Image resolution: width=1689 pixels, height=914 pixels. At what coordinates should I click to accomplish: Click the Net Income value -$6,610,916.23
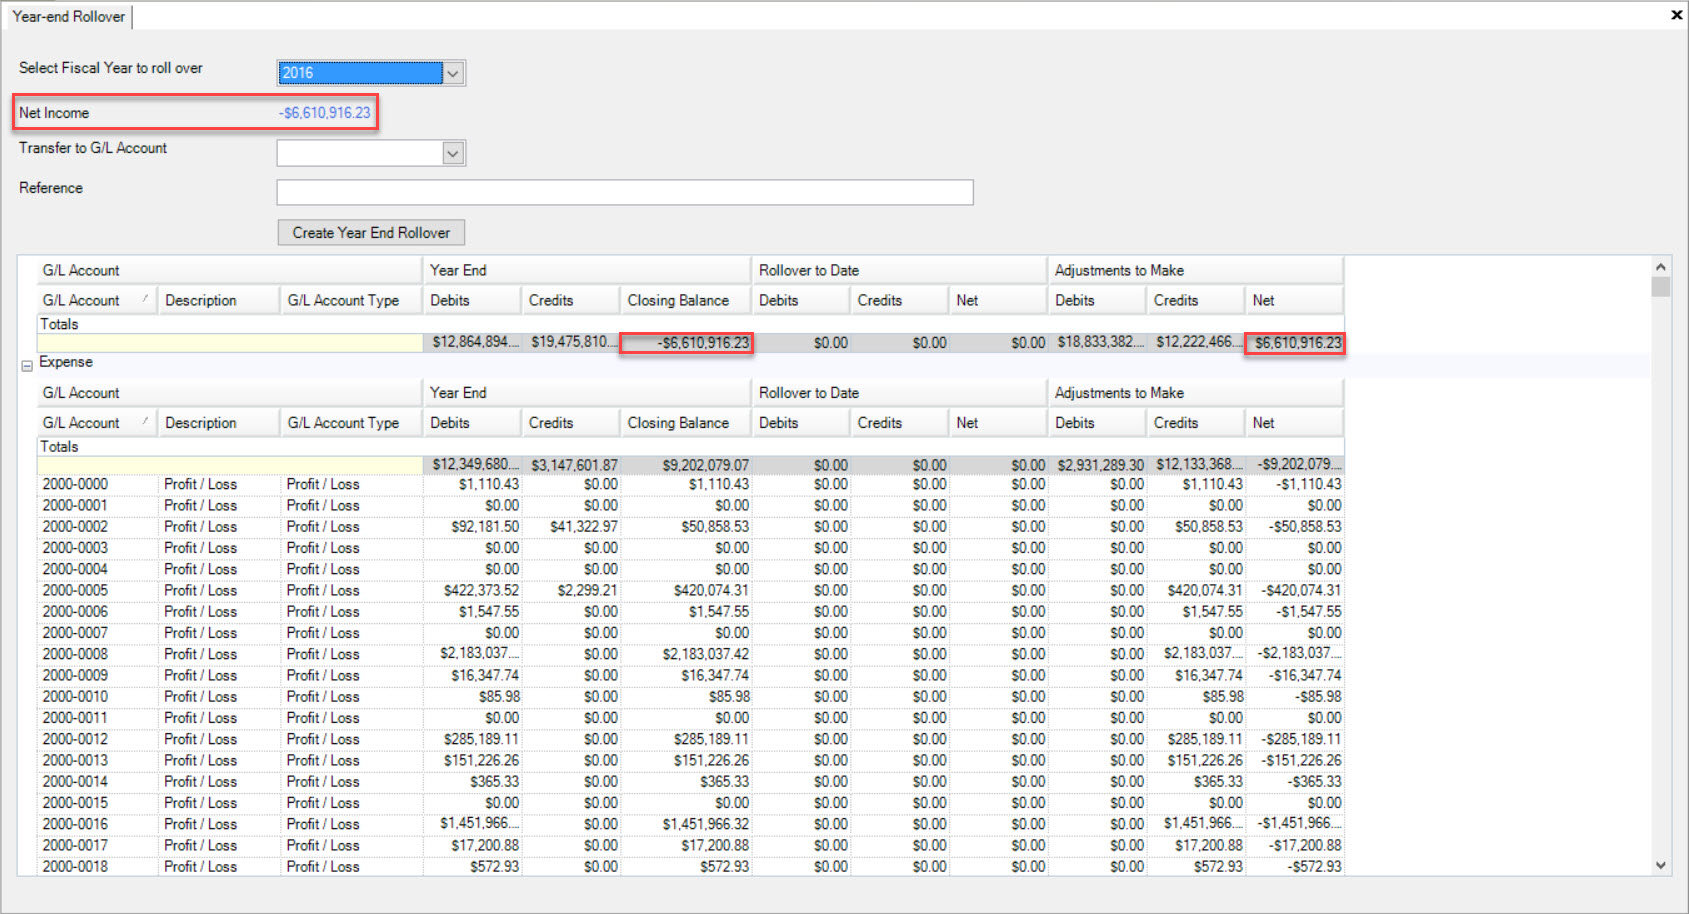coord(325,113)
